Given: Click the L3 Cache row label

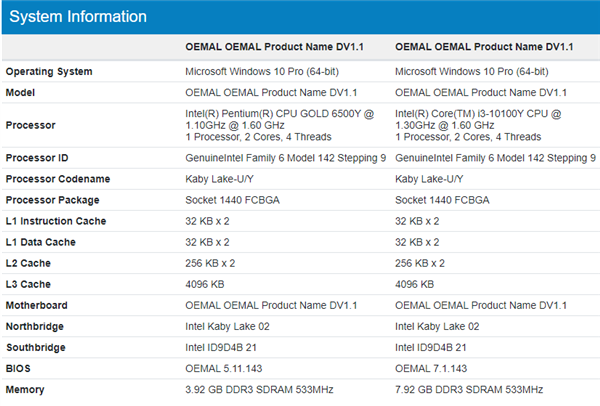Looking at the screenshot, I should tap(29, 284).
